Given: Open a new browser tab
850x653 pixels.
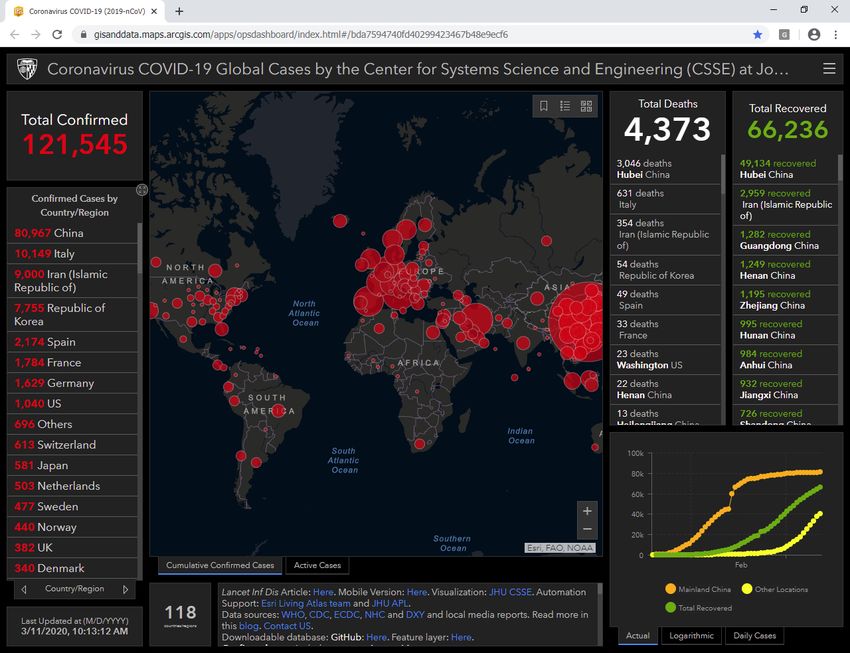Looking at the screenshot, I should [179, 11].
